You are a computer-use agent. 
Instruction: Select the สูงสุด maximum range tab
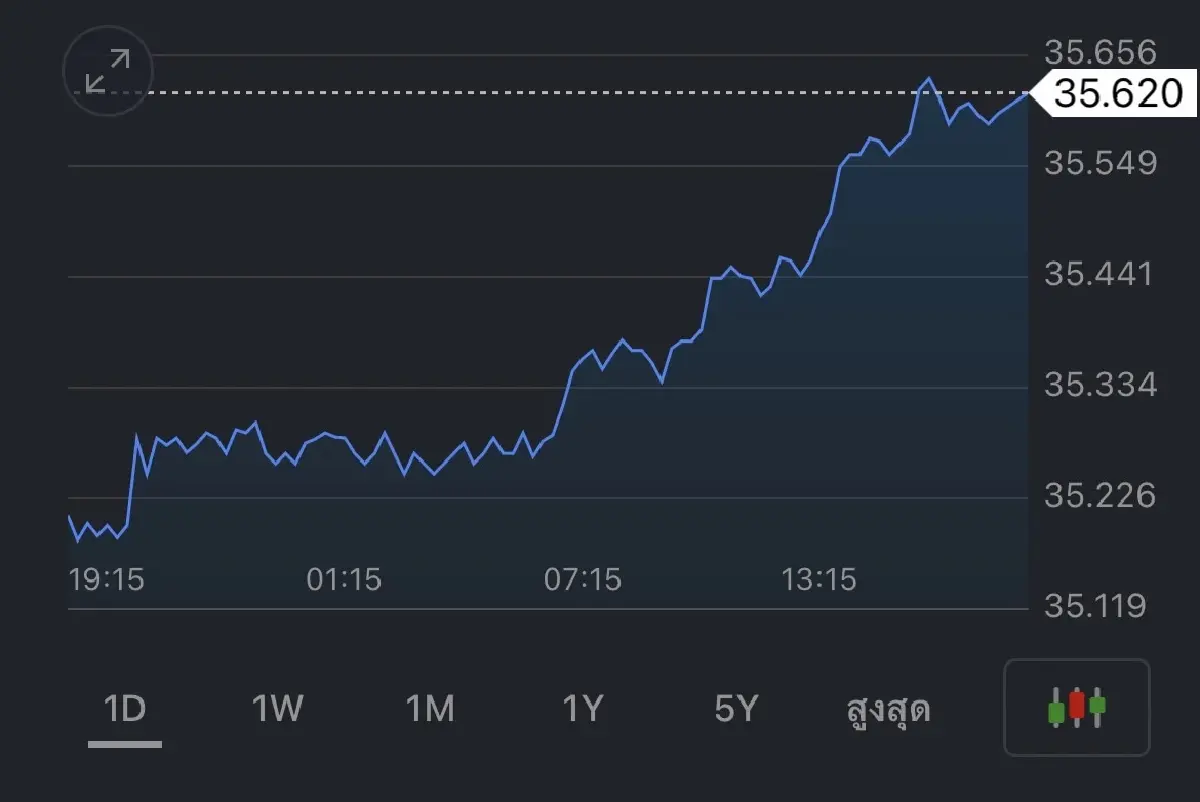[888, 710]
